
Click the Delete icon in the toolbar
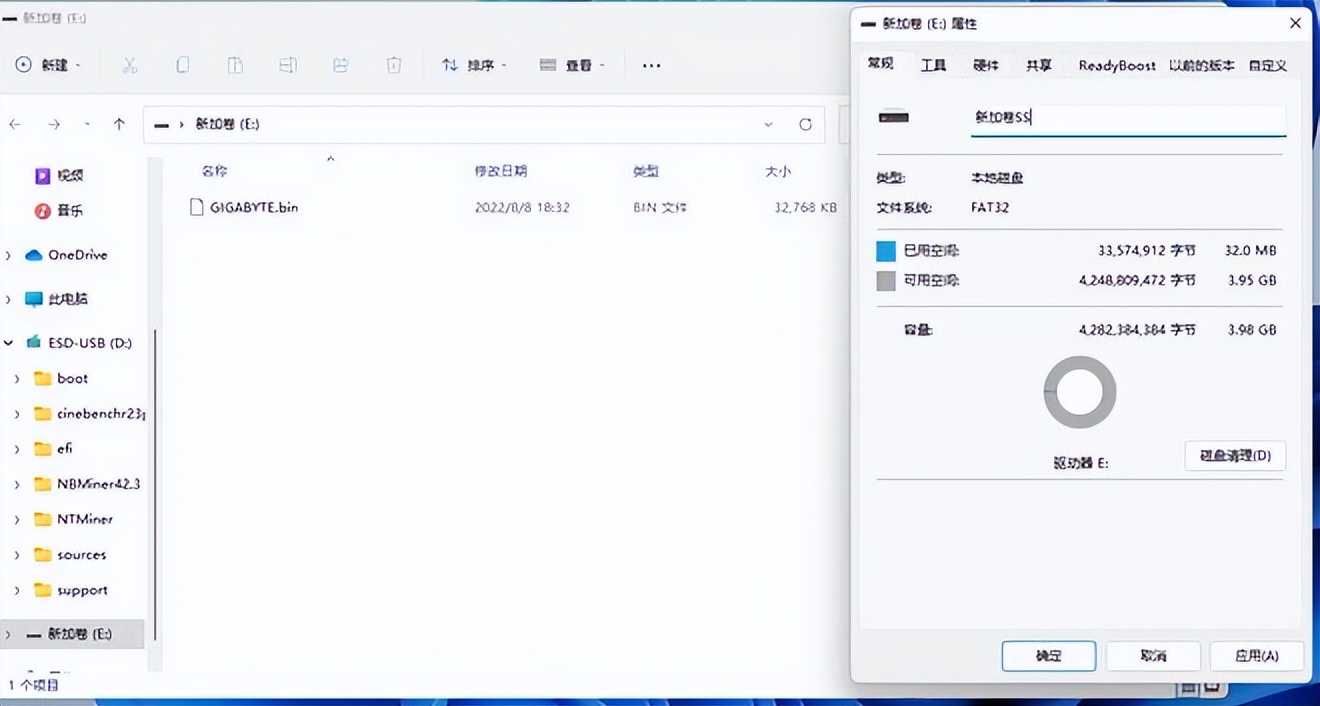[393, 64]
